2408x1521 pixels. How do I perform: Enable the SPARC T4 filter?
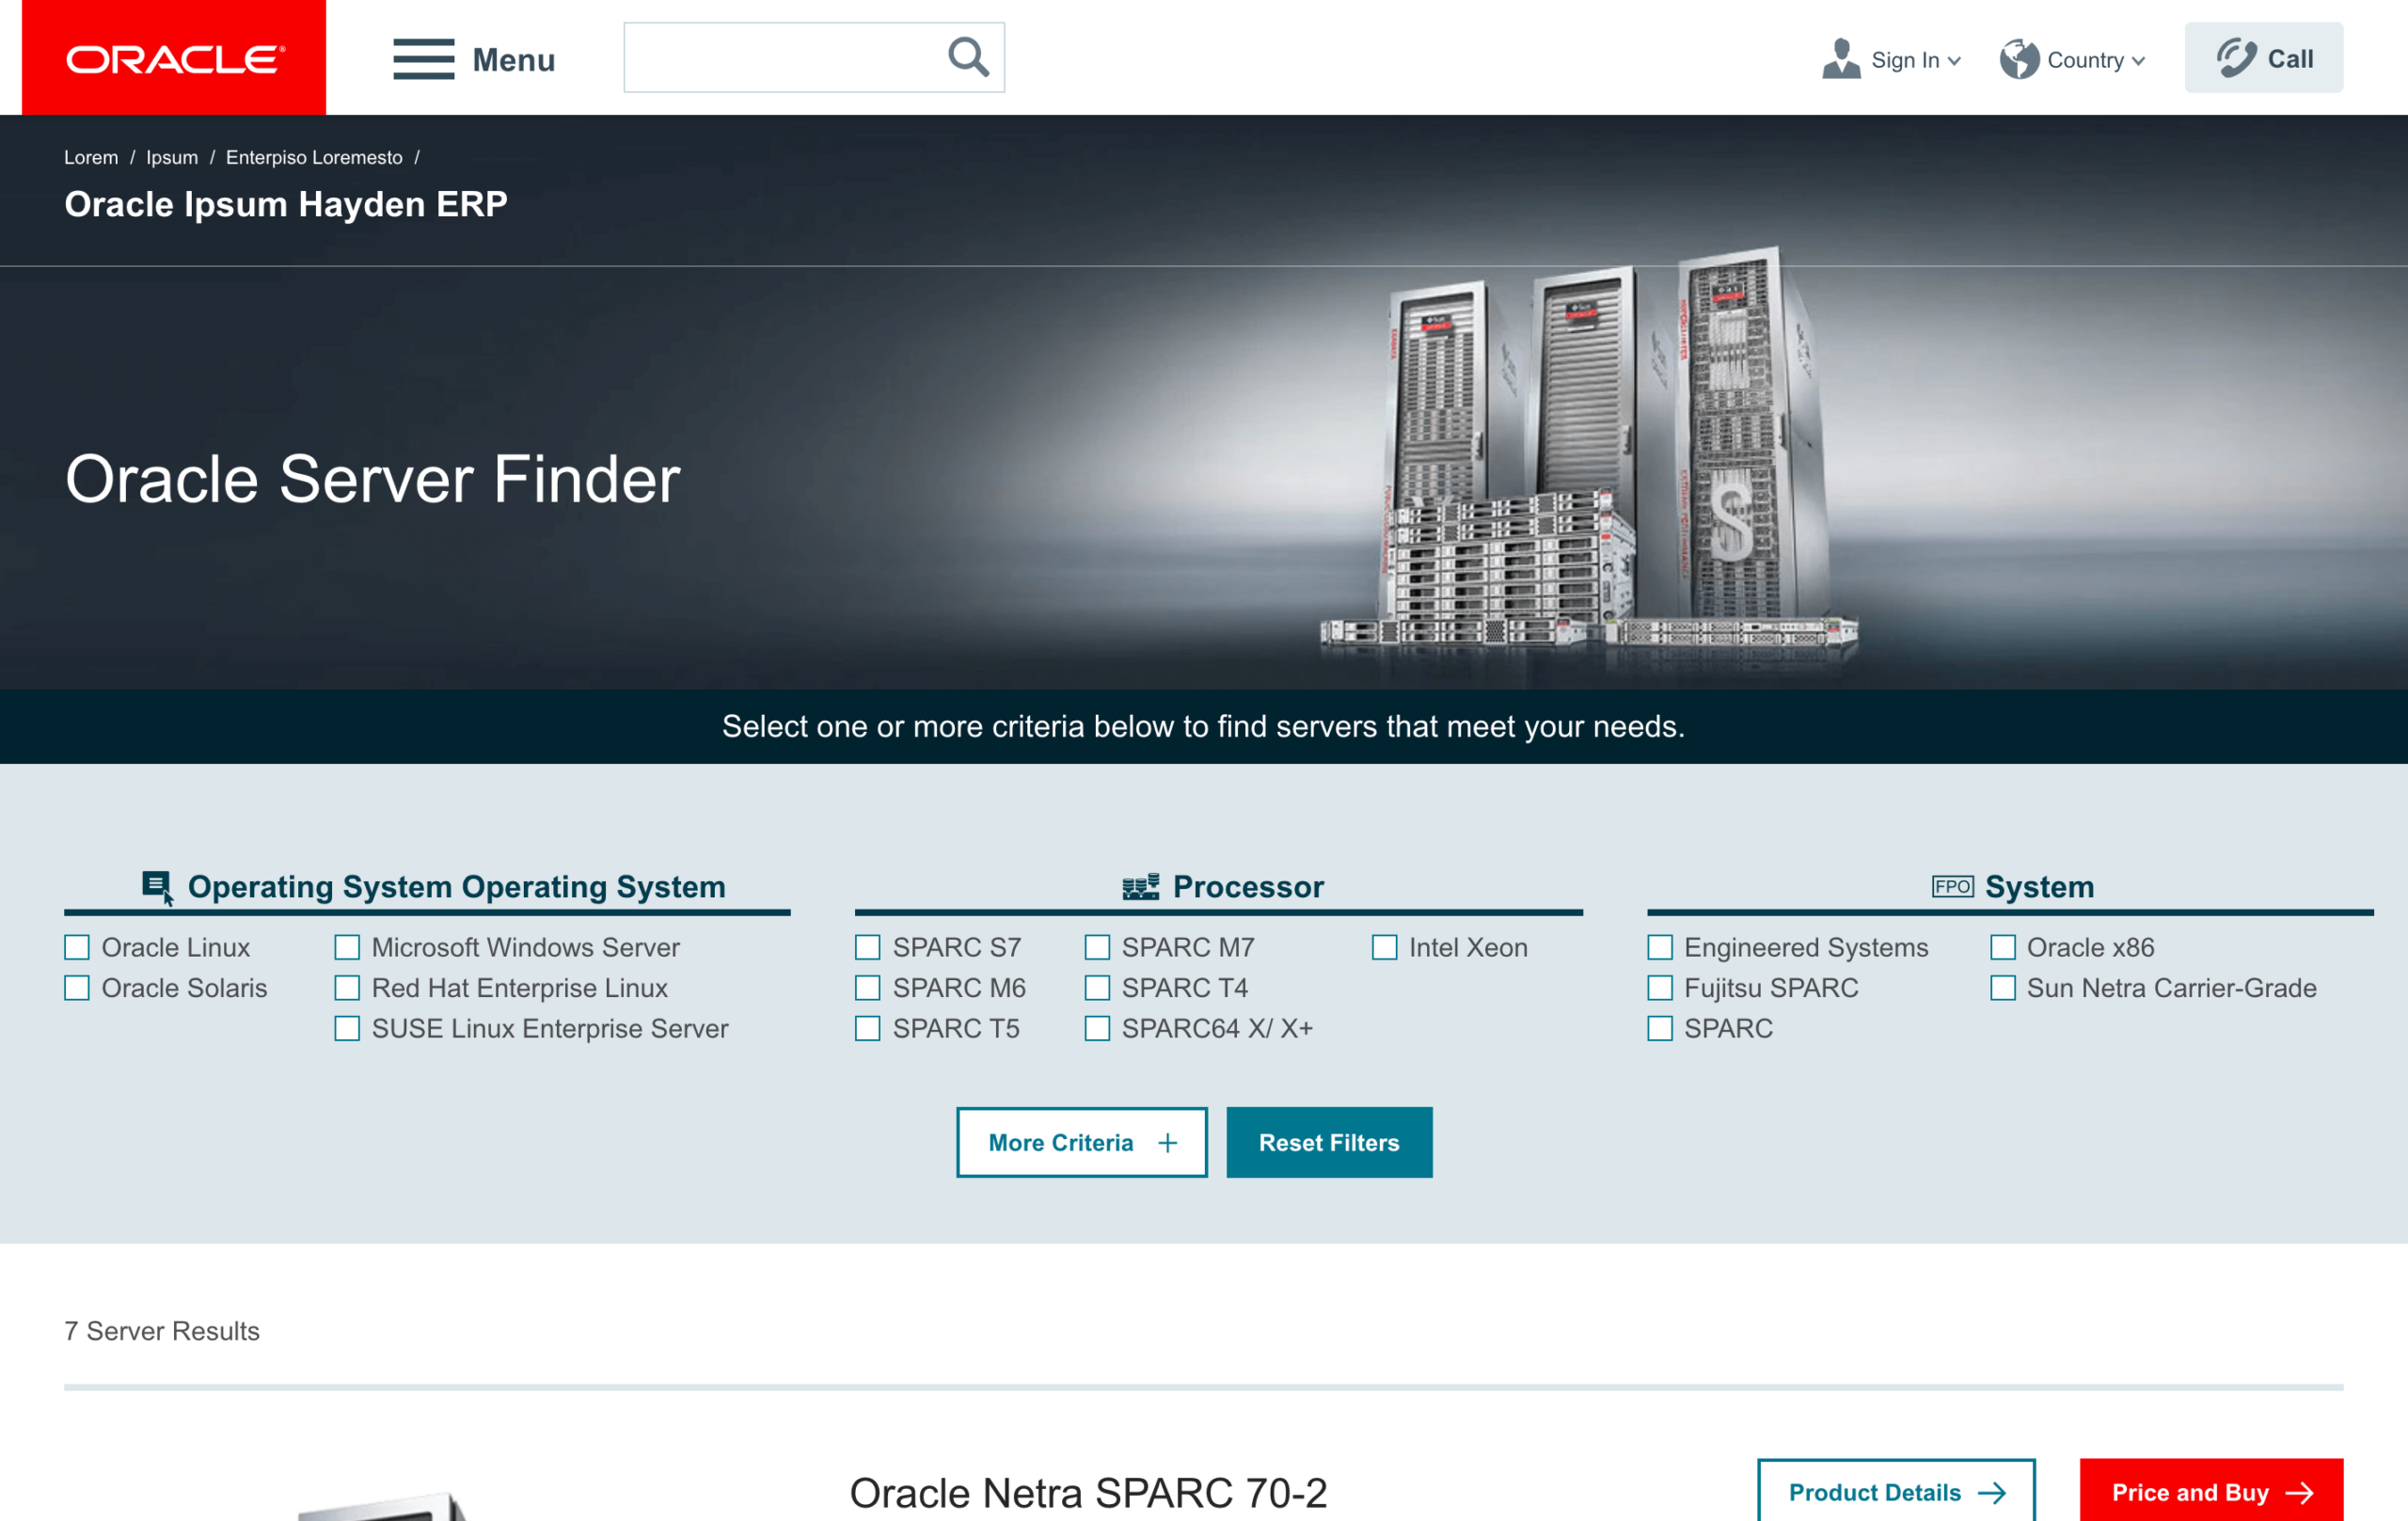pos(1097,988)
